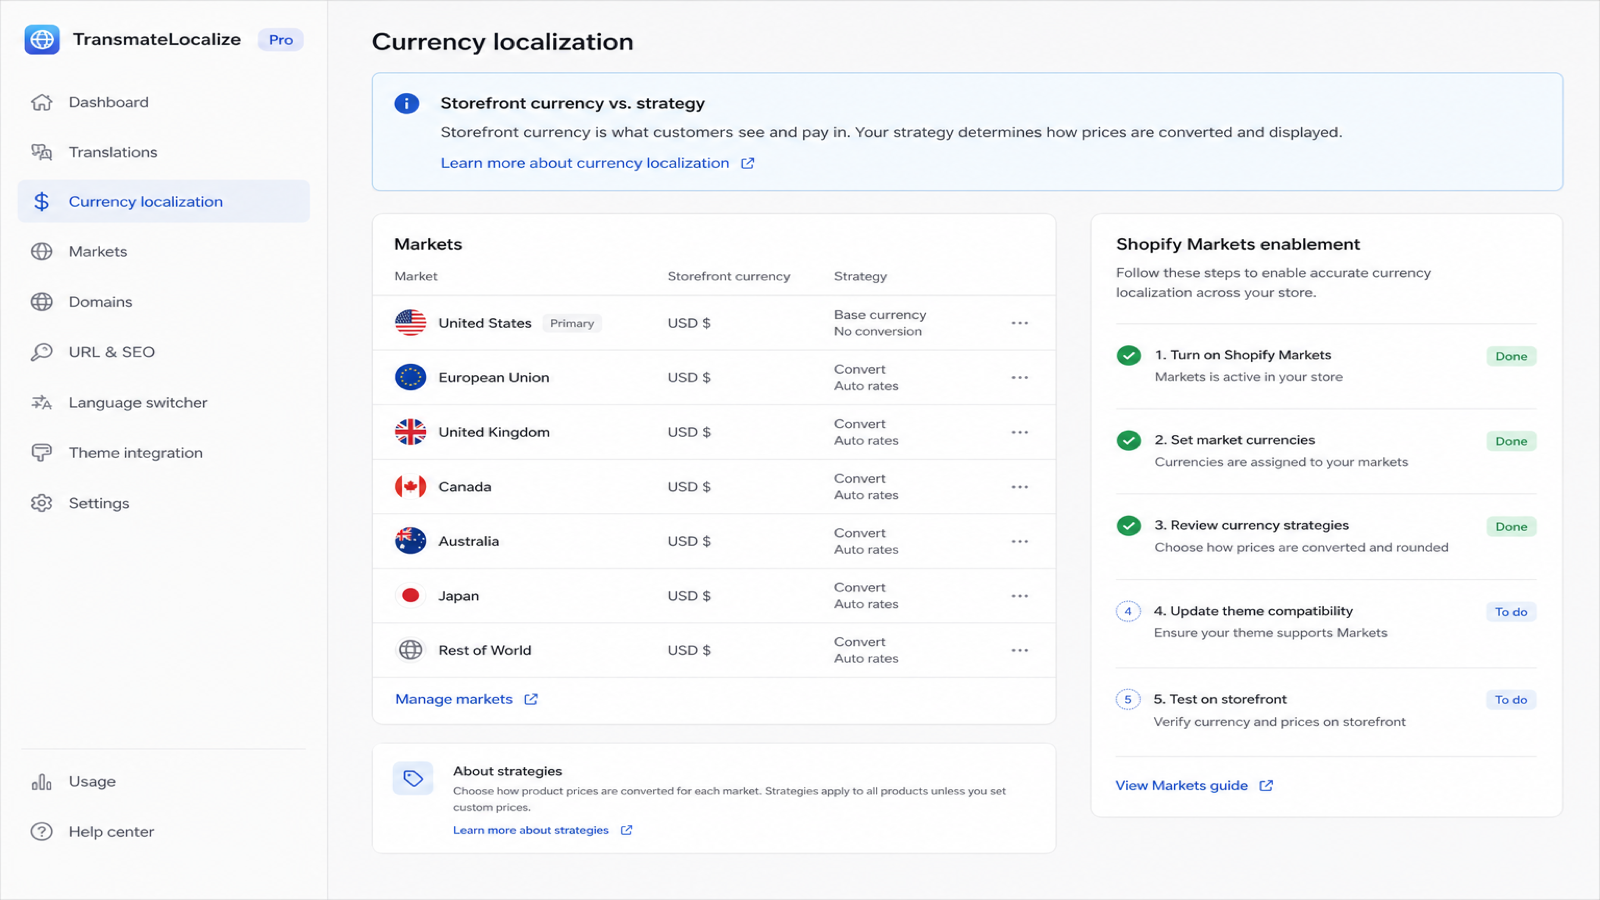
Task: Click green checkmark for Set market currencies
Action: tap(1129, 441)
